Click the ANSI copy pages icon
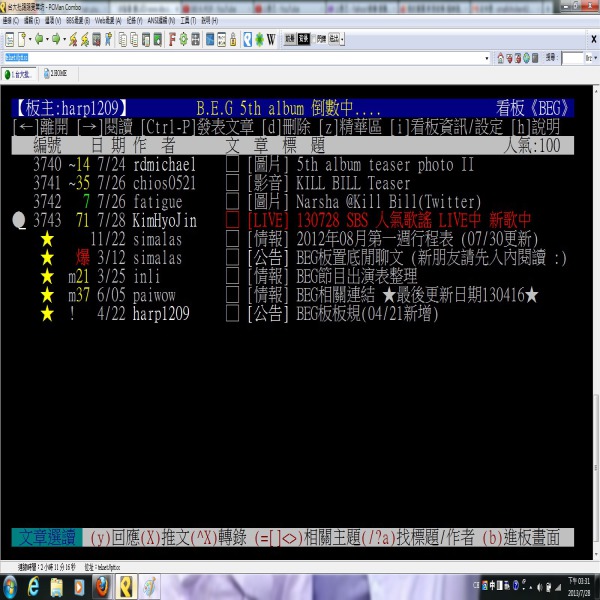 click(x=134, y=39)
